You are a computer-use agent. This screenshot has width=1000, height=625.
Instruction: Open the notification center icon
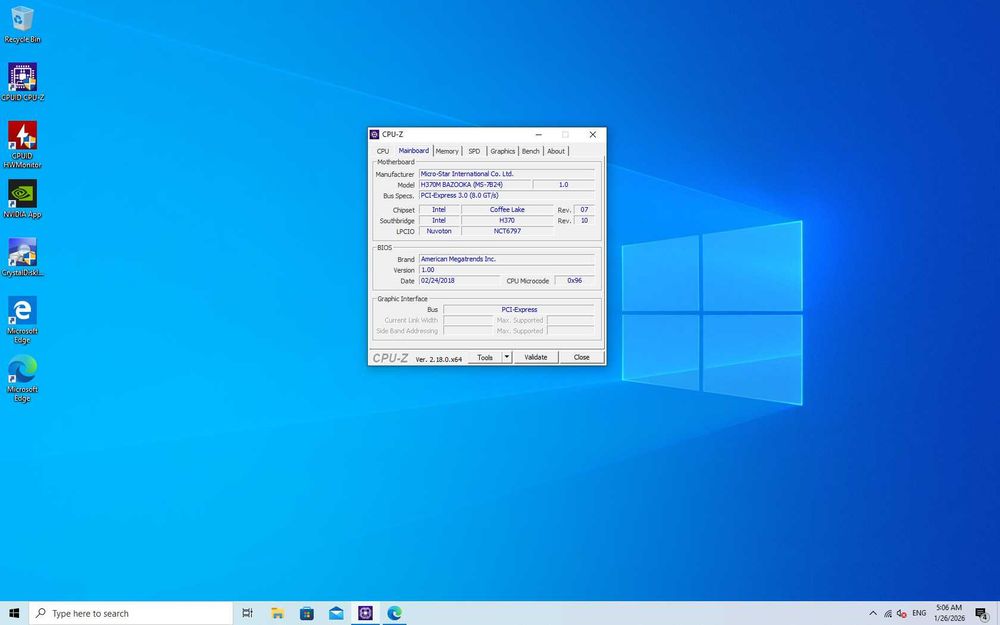(982, 614)
